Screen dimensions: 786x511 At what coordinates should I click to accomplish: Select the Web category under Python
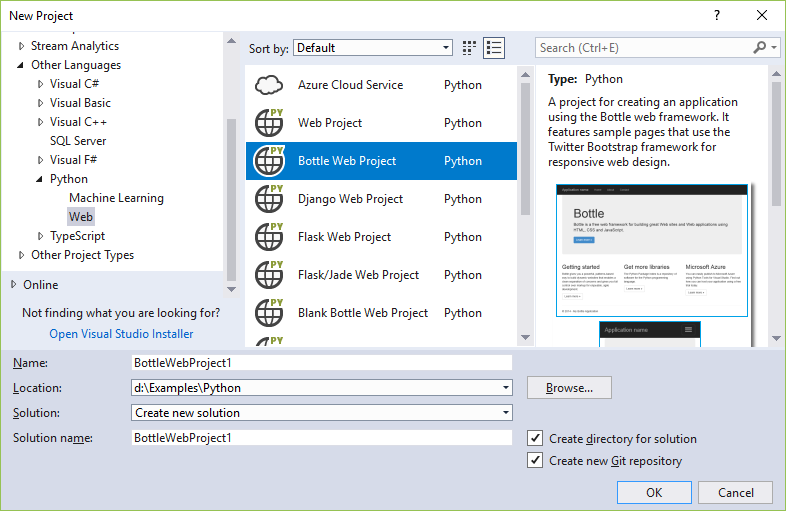(x=81, y=217)
